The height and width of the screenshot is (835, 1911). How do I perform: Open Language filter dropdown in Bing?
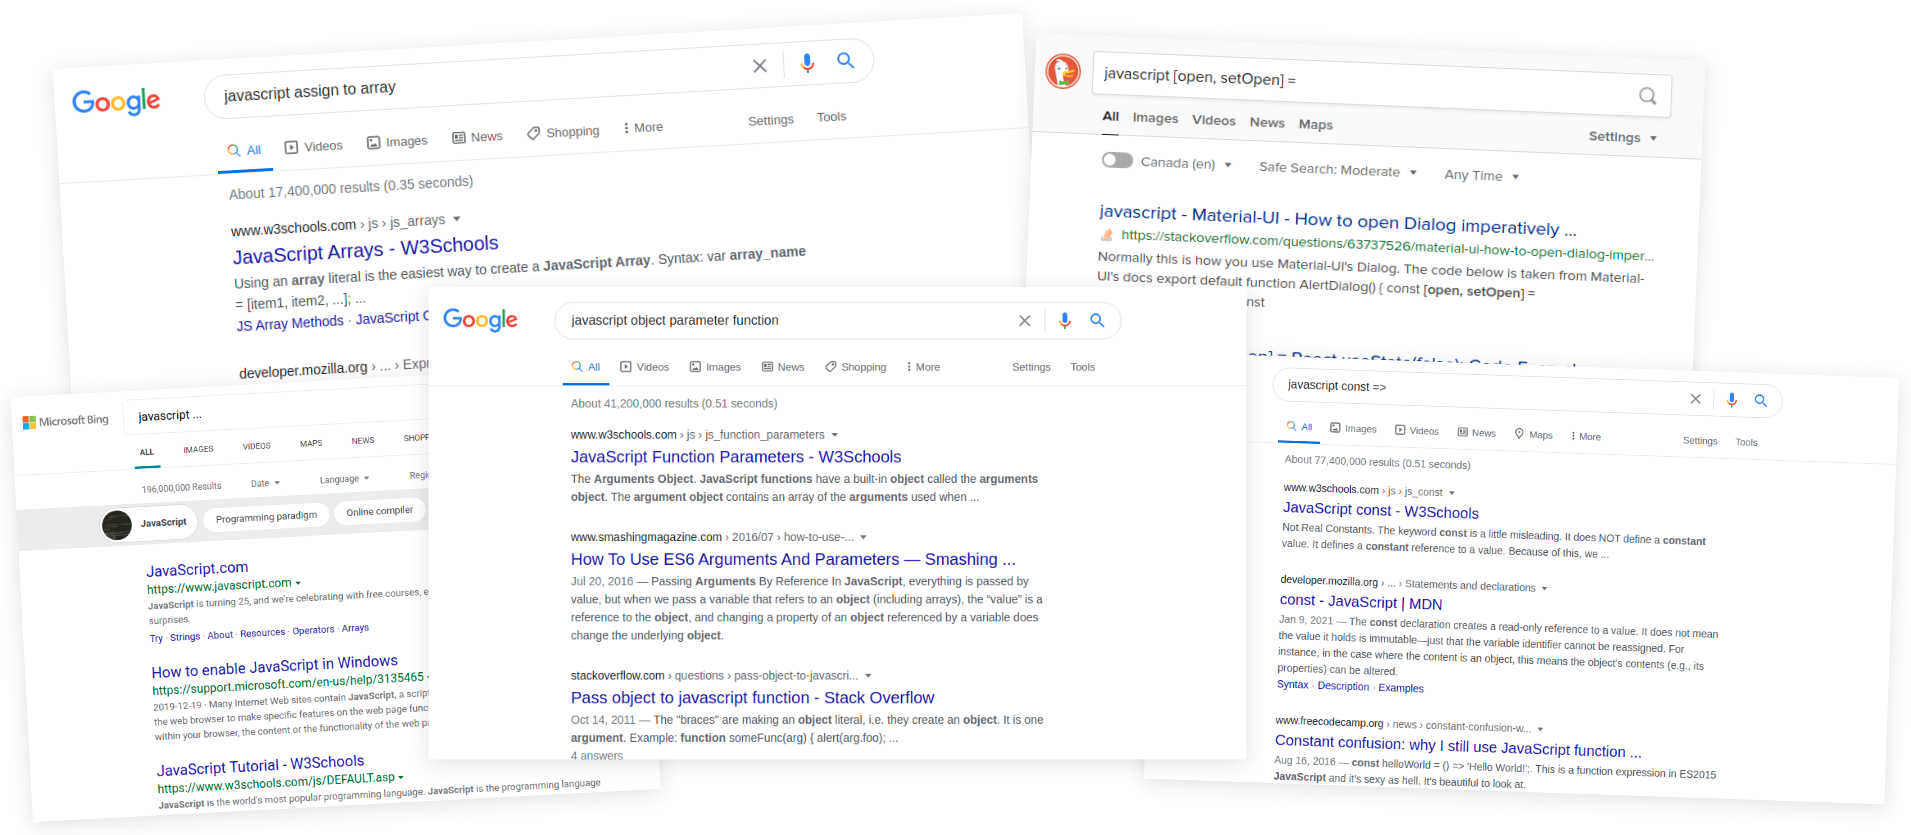(344, 479)
